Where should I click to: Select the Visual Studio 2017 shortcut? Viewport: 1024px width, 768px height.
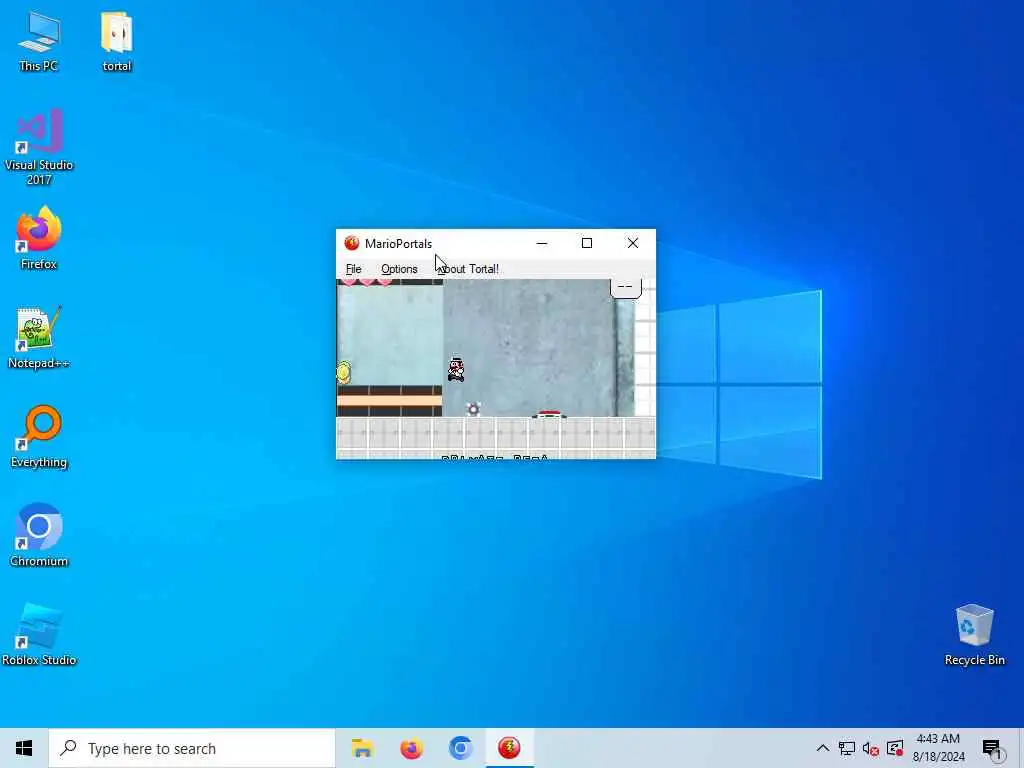pos(39,148)
